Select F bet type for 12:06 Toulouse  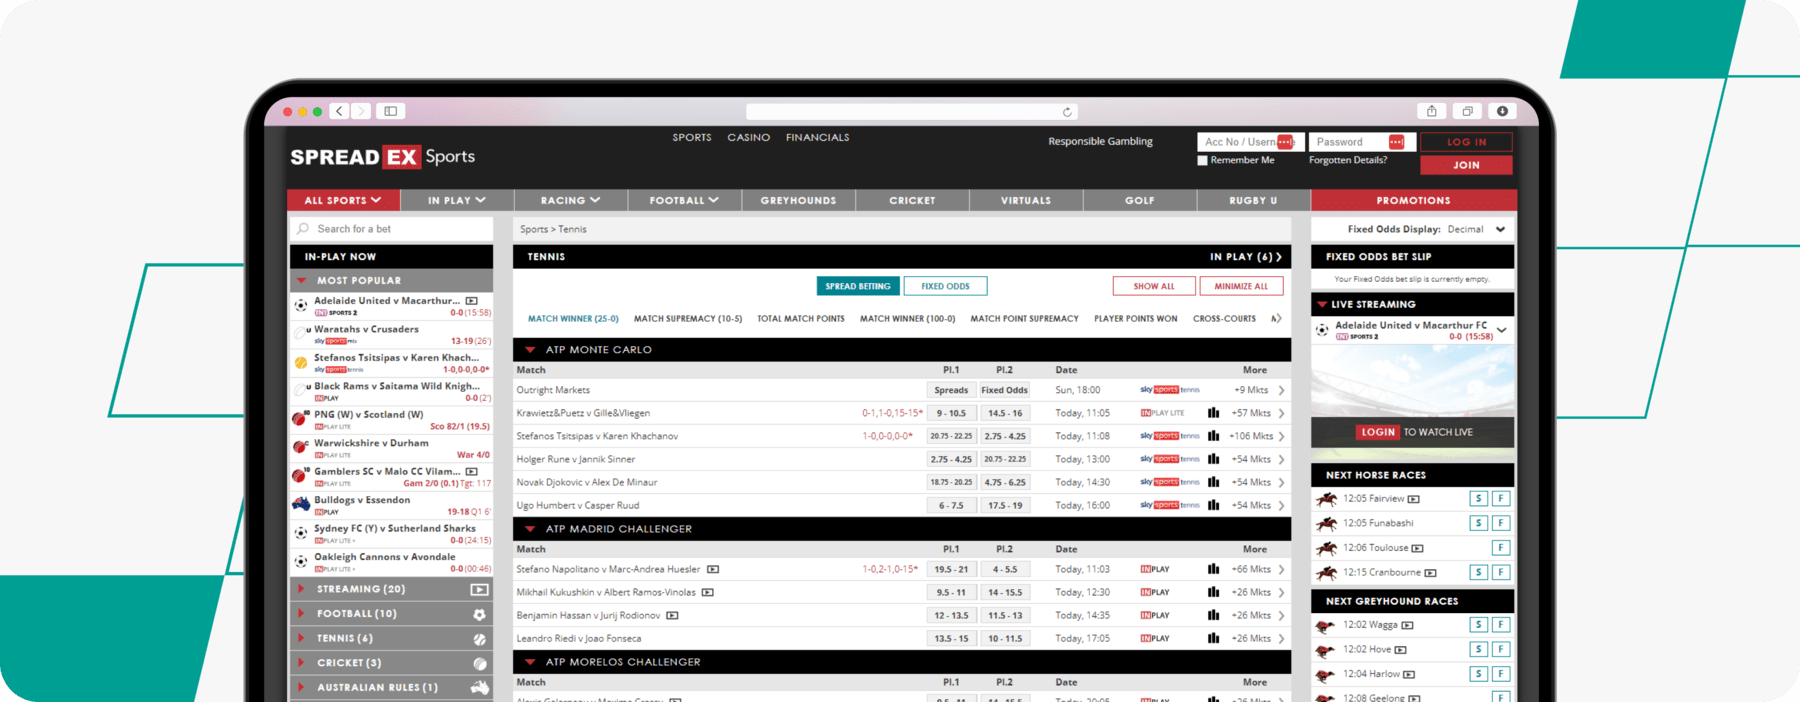[1501, 548]
